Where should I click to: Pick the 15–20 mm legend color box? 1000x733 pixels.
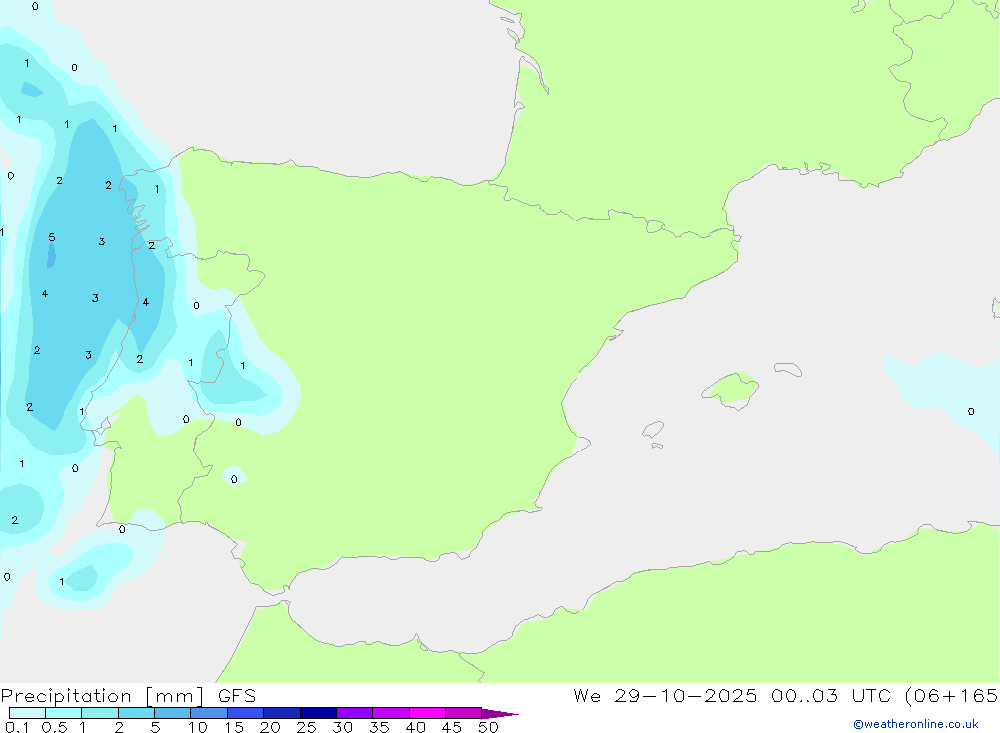click(246, 713)
